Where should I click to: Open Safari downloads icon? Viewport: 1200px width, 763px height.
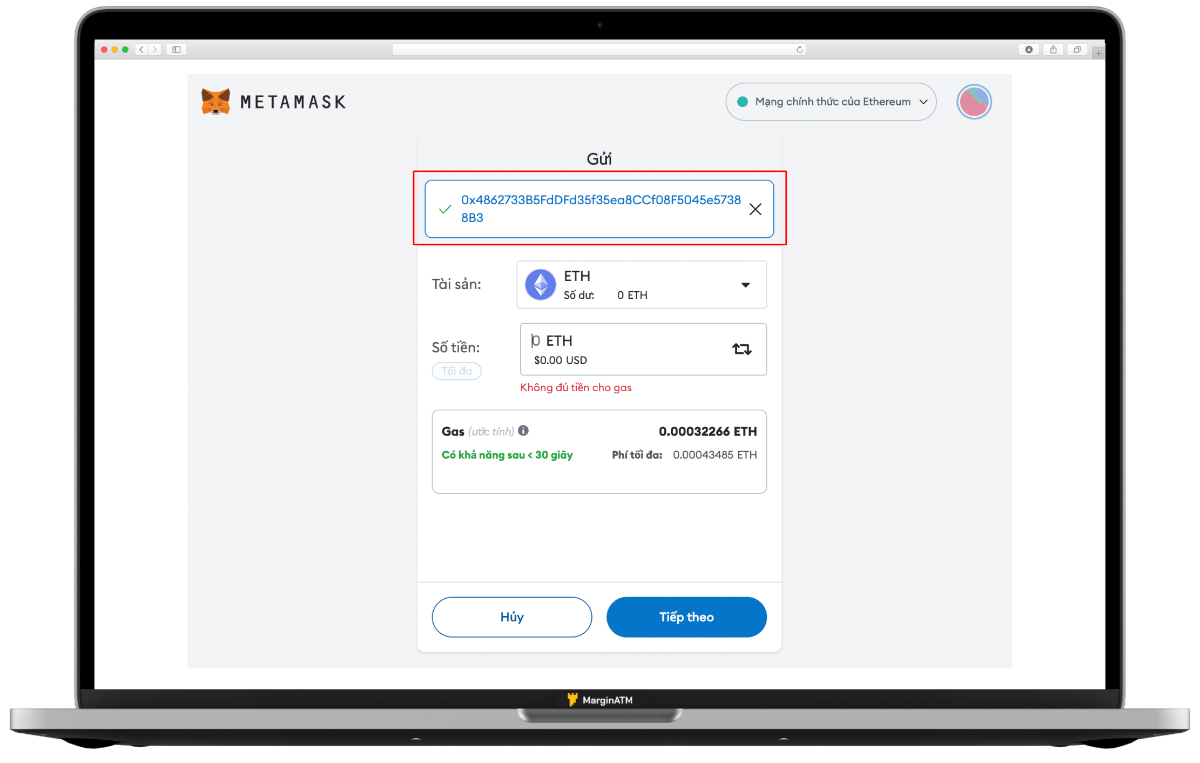(x=1029, y=49)
